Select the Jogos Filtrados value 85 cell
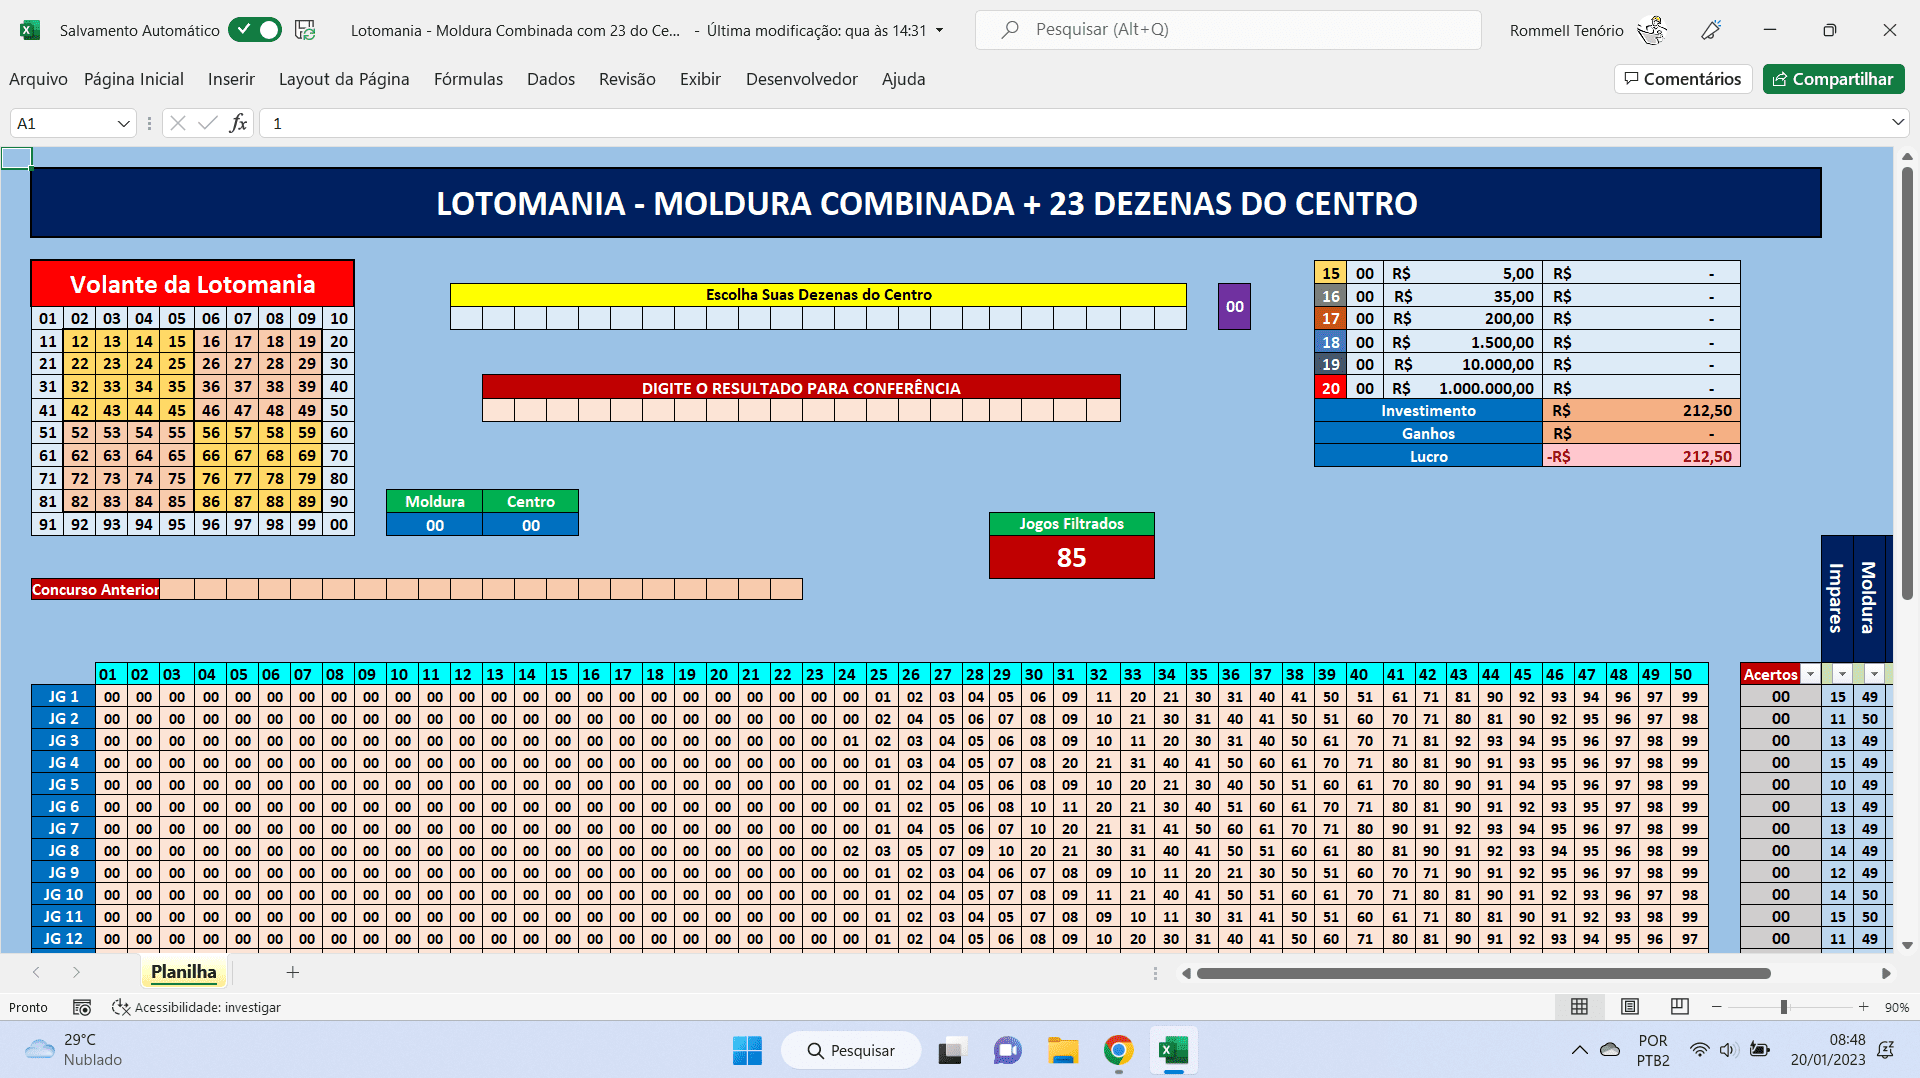This screenshot has width=1920, height=1078. pos(1071,557)
